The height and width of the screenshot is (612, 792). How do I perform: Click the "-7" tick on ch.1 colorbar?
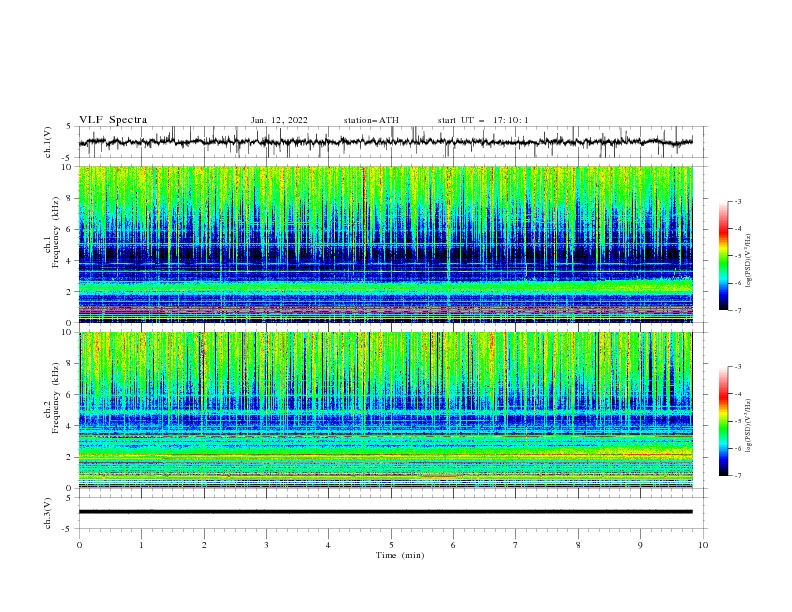click(738, 310)
